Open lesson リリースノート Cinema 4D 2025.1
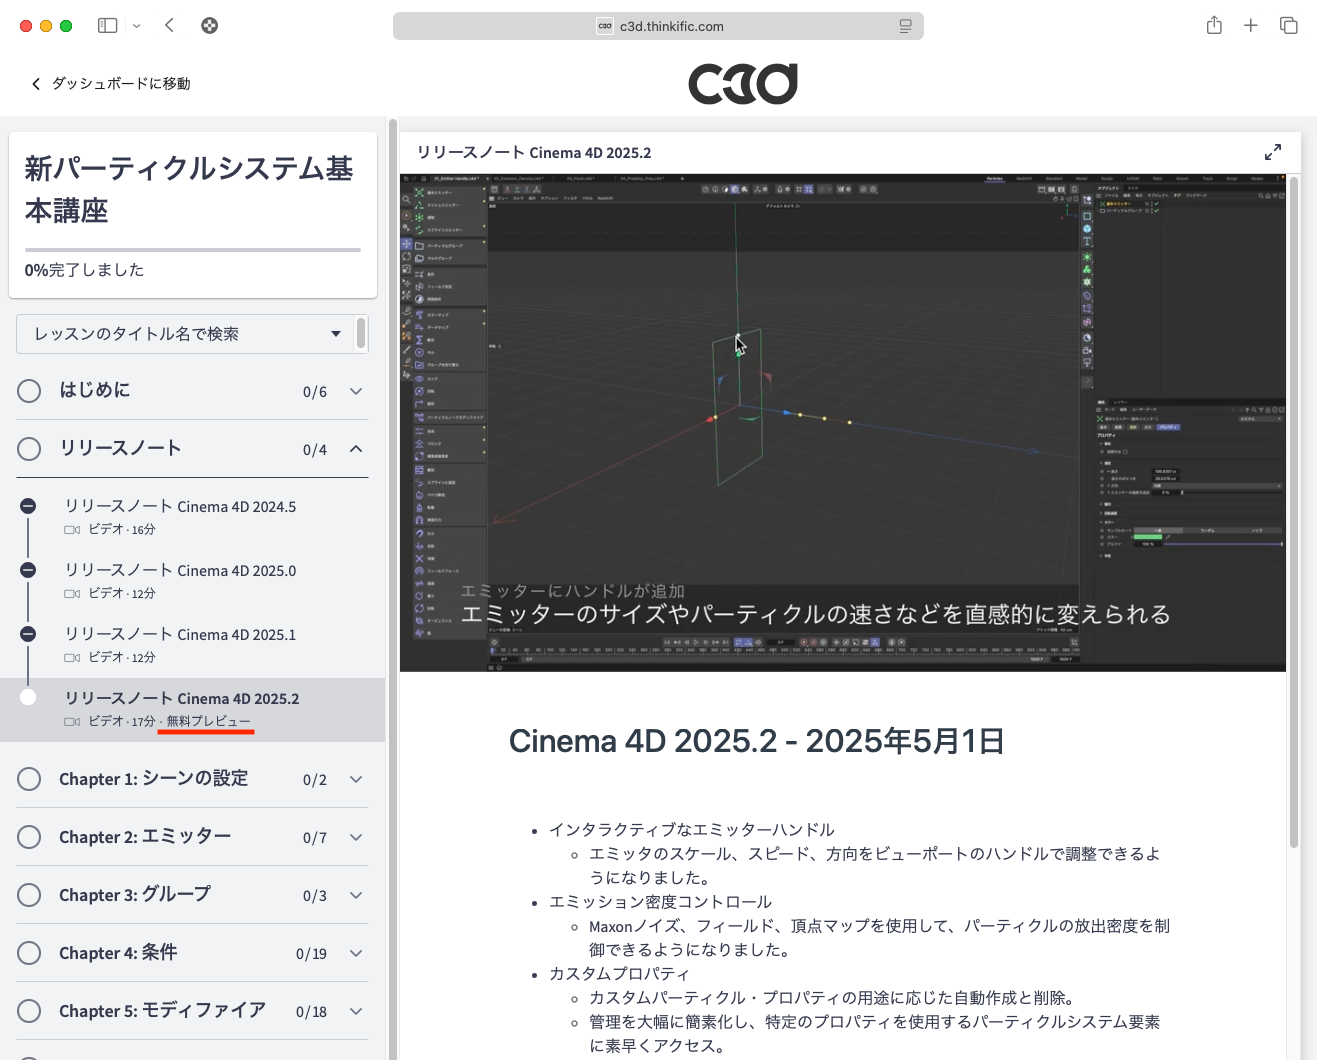Viewport: 1317px width, 1060px height. [x=193, y=645]
